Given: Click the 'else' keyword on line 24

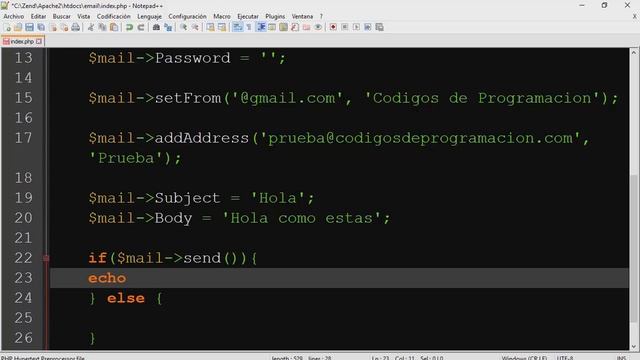Looking at the screenshot, I should click(126, 298).
